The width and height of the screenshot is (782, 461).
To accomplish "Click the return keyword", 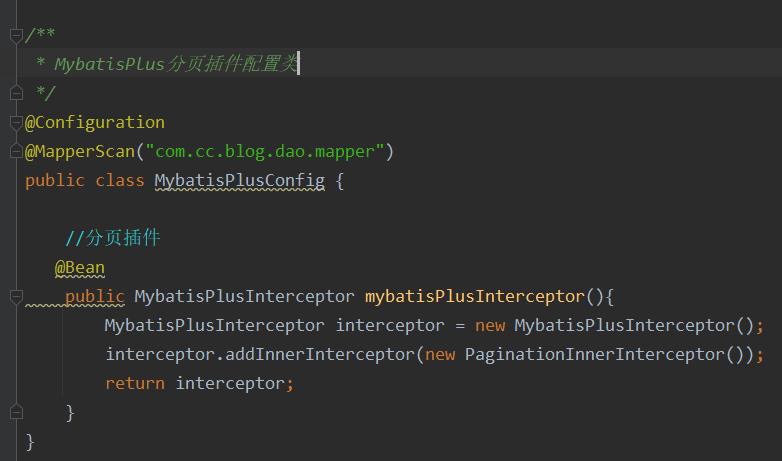I will [135, 383].
